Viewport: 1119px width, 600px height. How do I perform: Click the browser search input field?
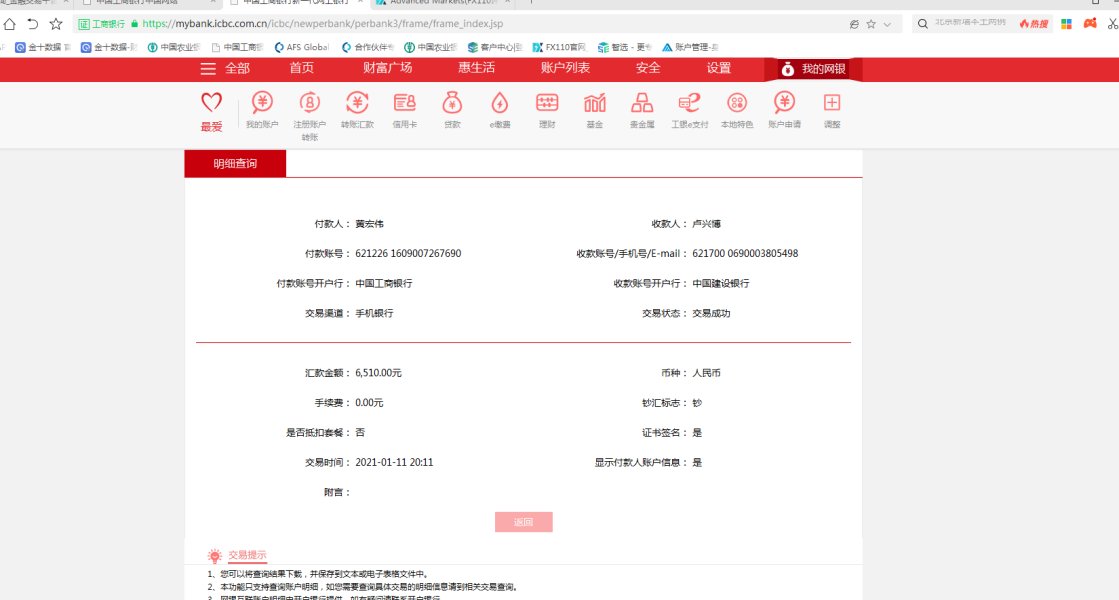pyautogui.click(x=971, y=24)
